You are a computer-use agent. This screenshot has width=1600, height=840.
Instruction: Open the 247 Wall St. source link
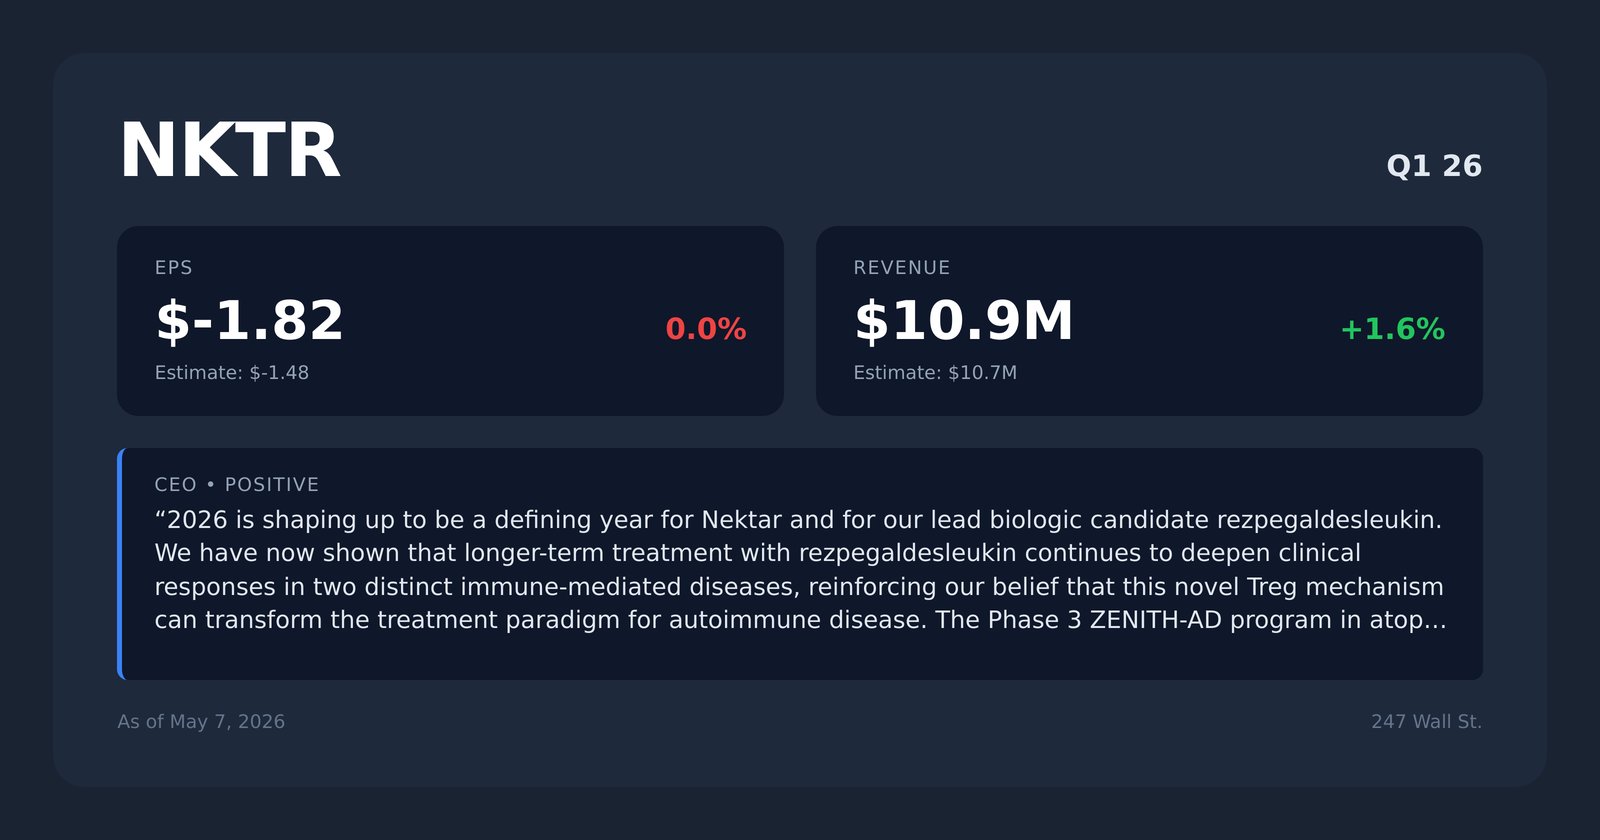click(x=1426, y=722)
